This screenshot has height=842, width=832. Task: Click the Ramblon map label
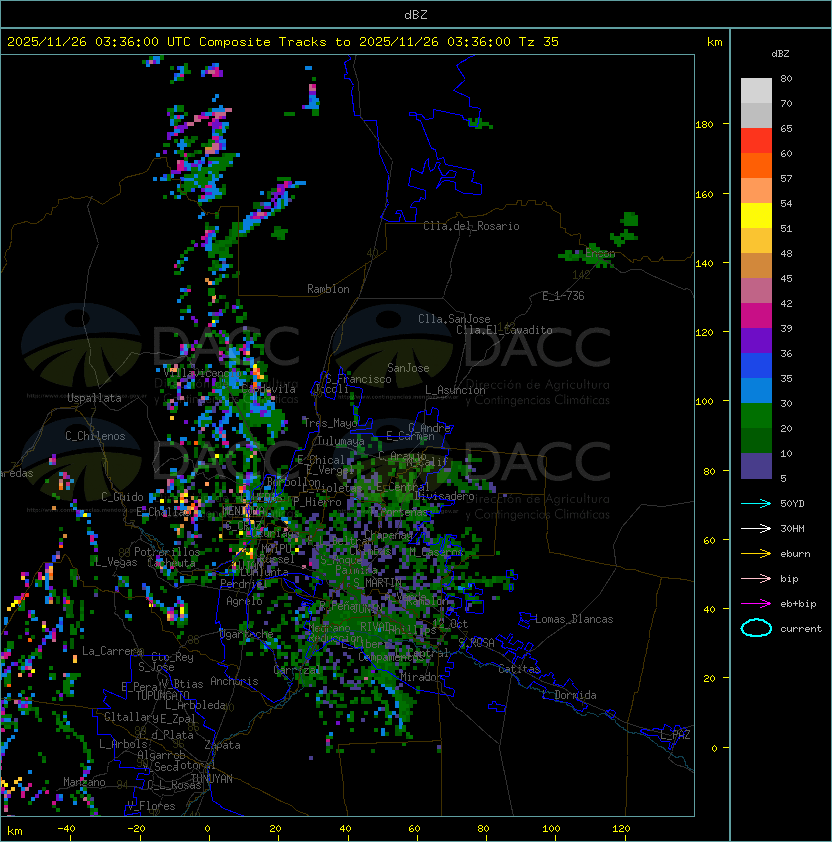tap(328, 289)
